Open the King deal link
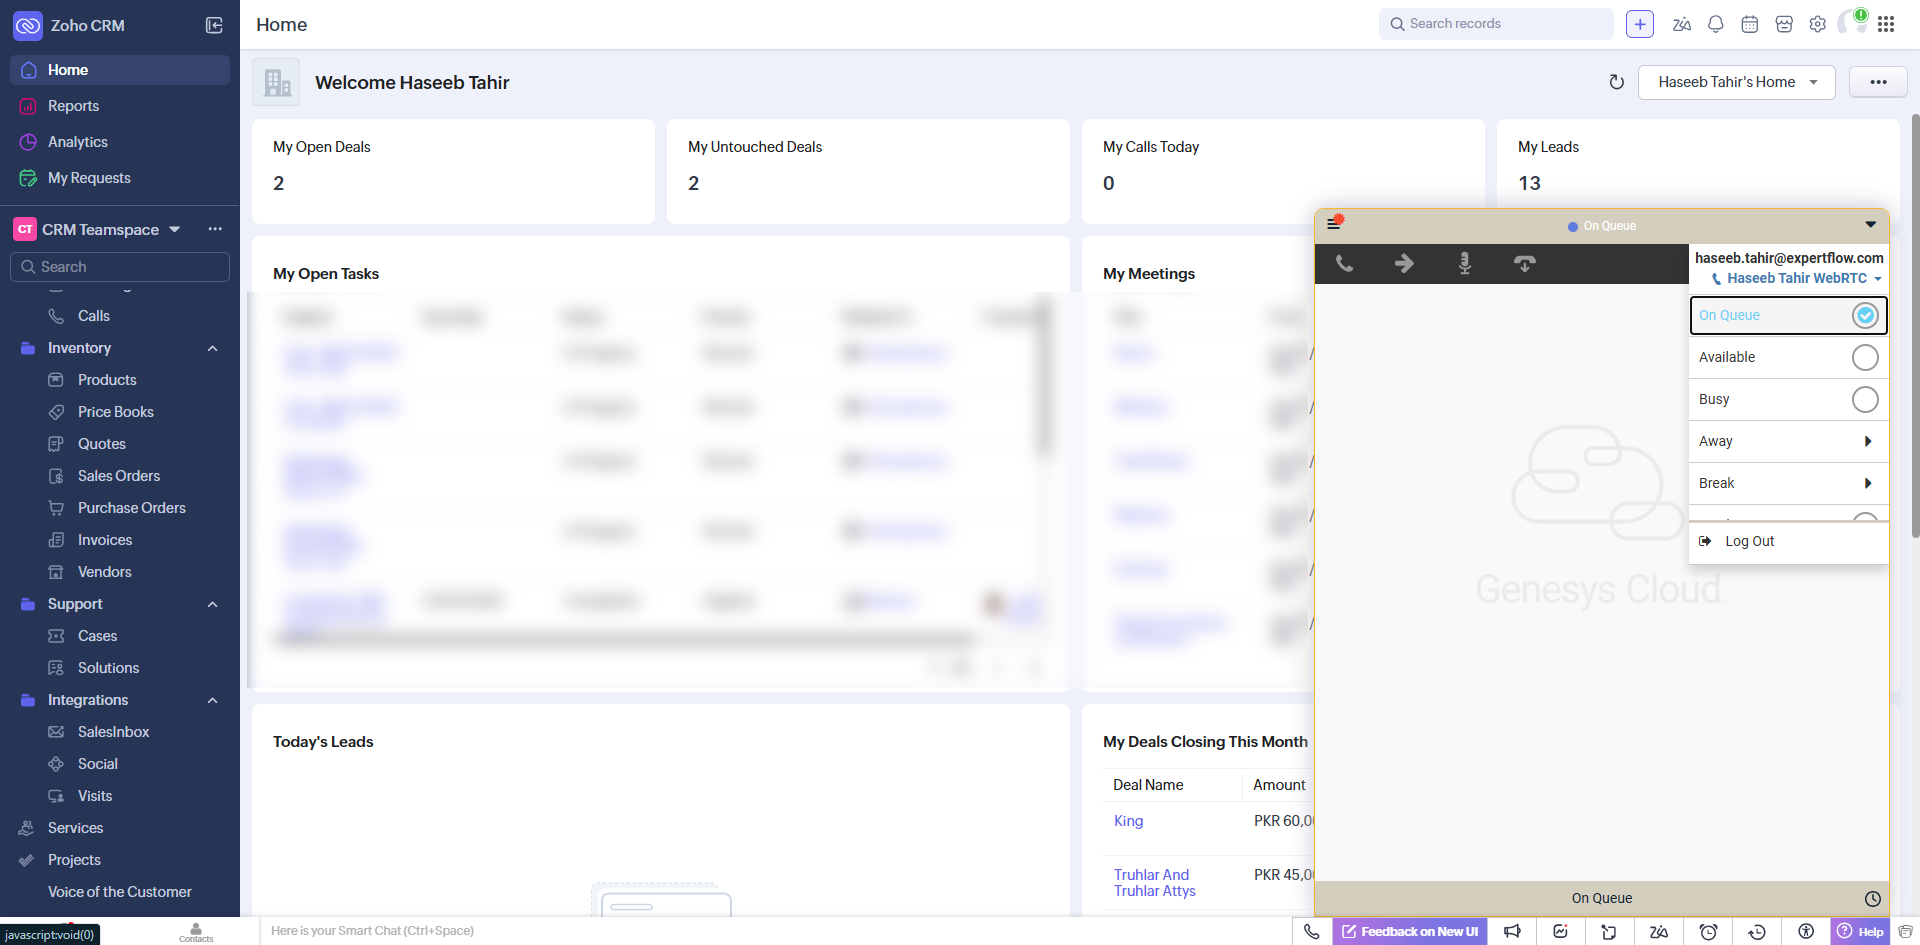This screenshot has width=1920, height=945. click(1128, 821)
